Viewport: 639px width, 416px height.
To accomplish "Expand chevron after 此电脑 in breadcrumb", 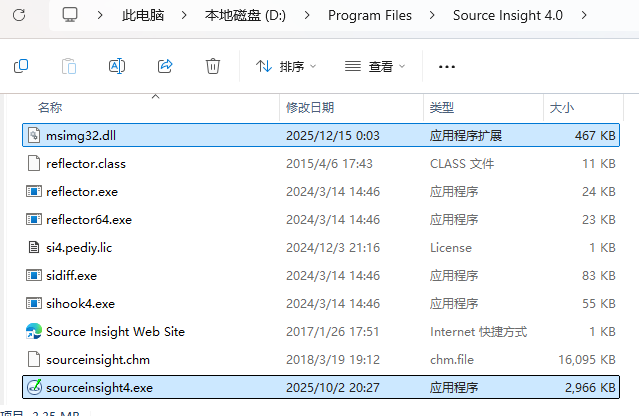I will pos(184,15).
